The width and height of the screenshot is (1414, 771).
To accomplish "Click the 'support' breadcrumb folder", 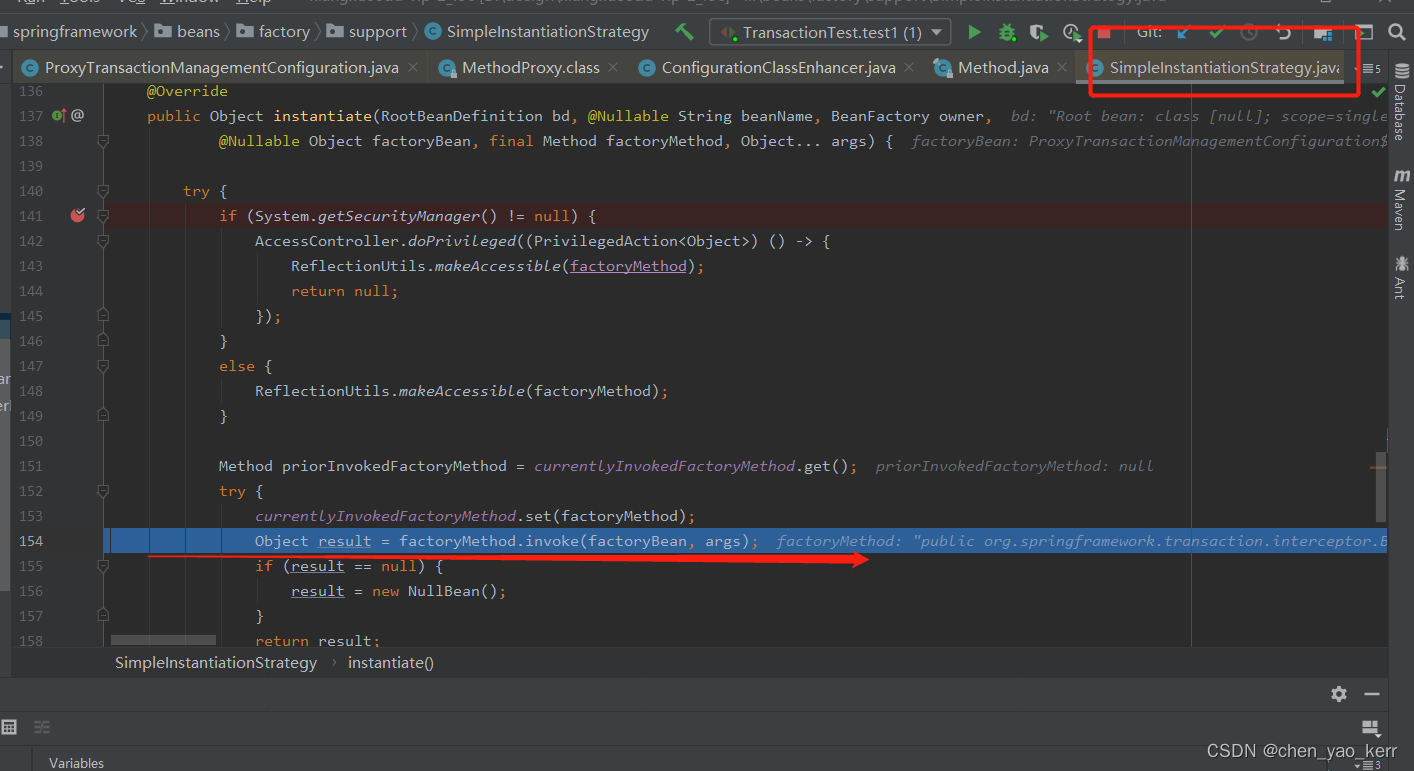I will coord(366,32).
